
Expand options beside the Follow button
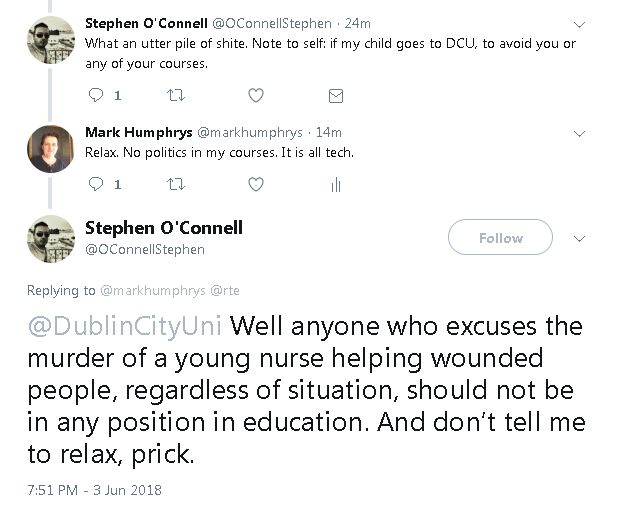580,238
